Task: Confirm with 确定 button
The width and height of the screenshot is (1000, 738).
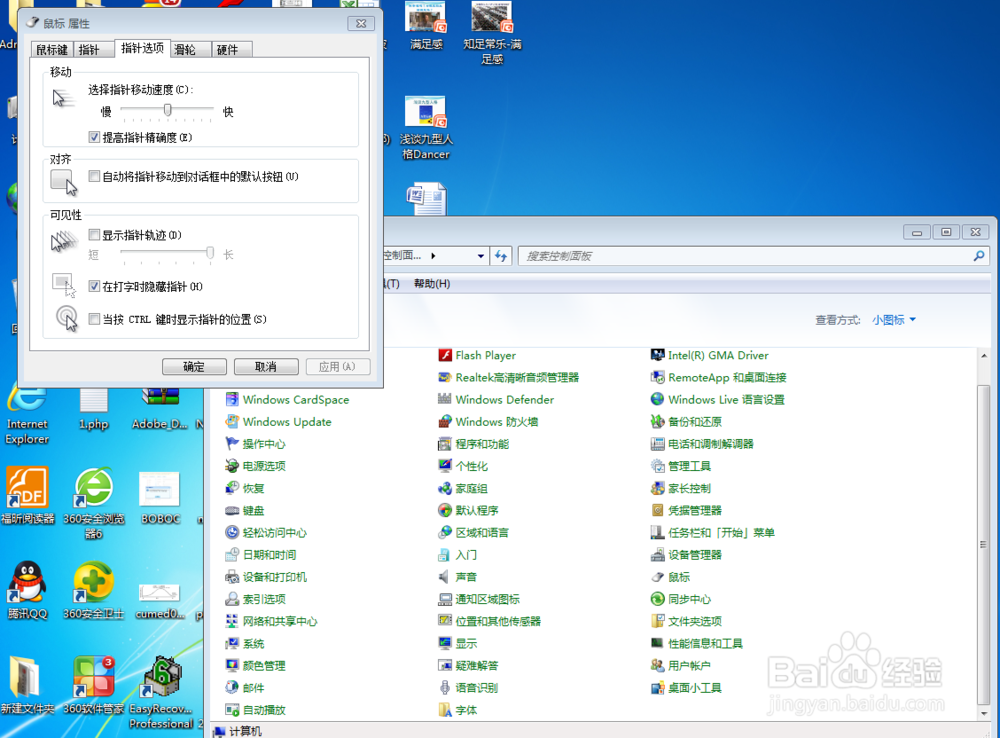Action: (x=194, y=367)
